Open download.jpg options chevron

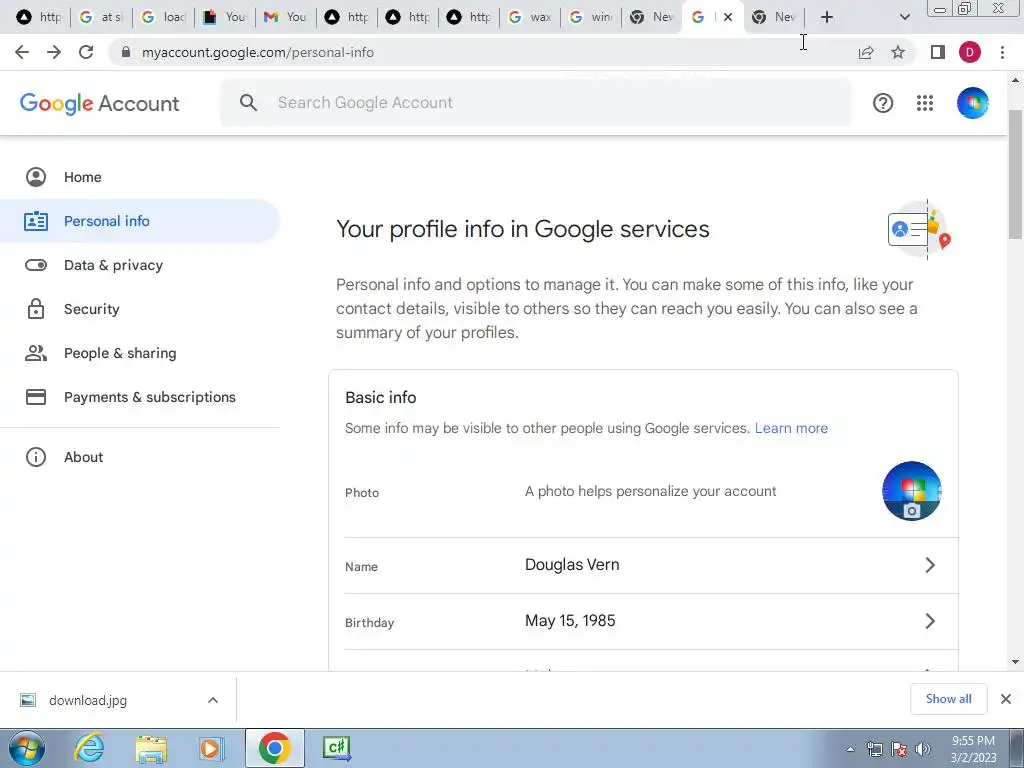(213, 700)
